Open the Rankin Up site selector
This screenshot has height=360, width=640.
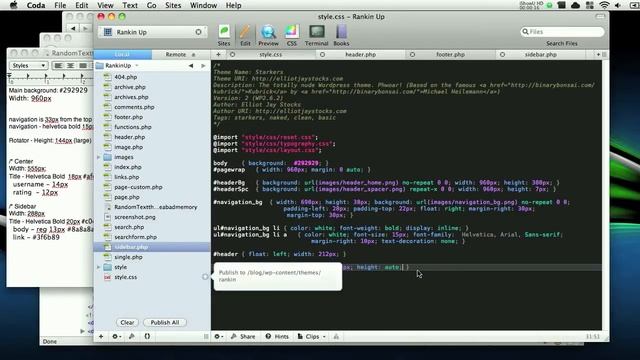tap(152, 32)
